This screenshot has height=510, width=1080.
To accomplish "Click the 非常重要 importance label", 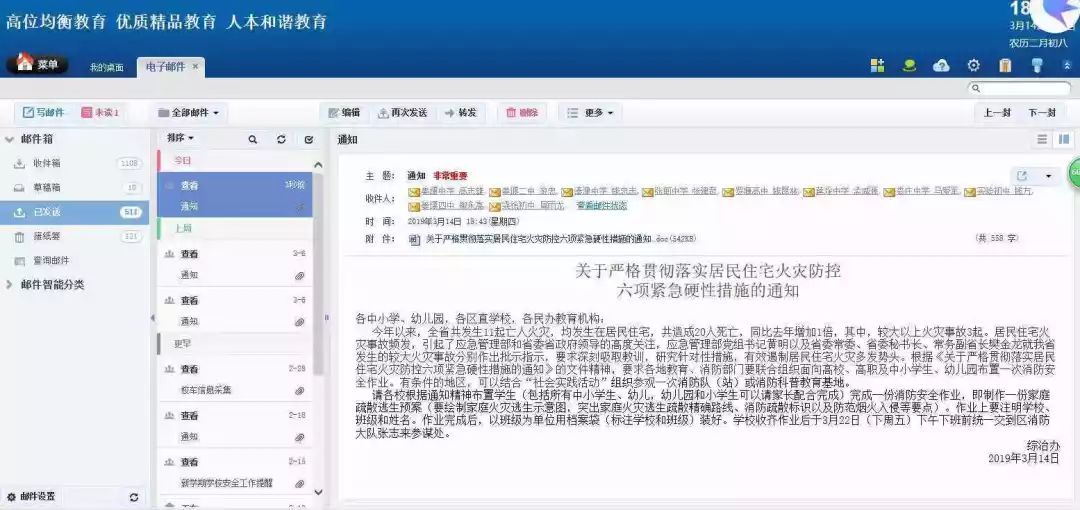I will coord(450,176).
